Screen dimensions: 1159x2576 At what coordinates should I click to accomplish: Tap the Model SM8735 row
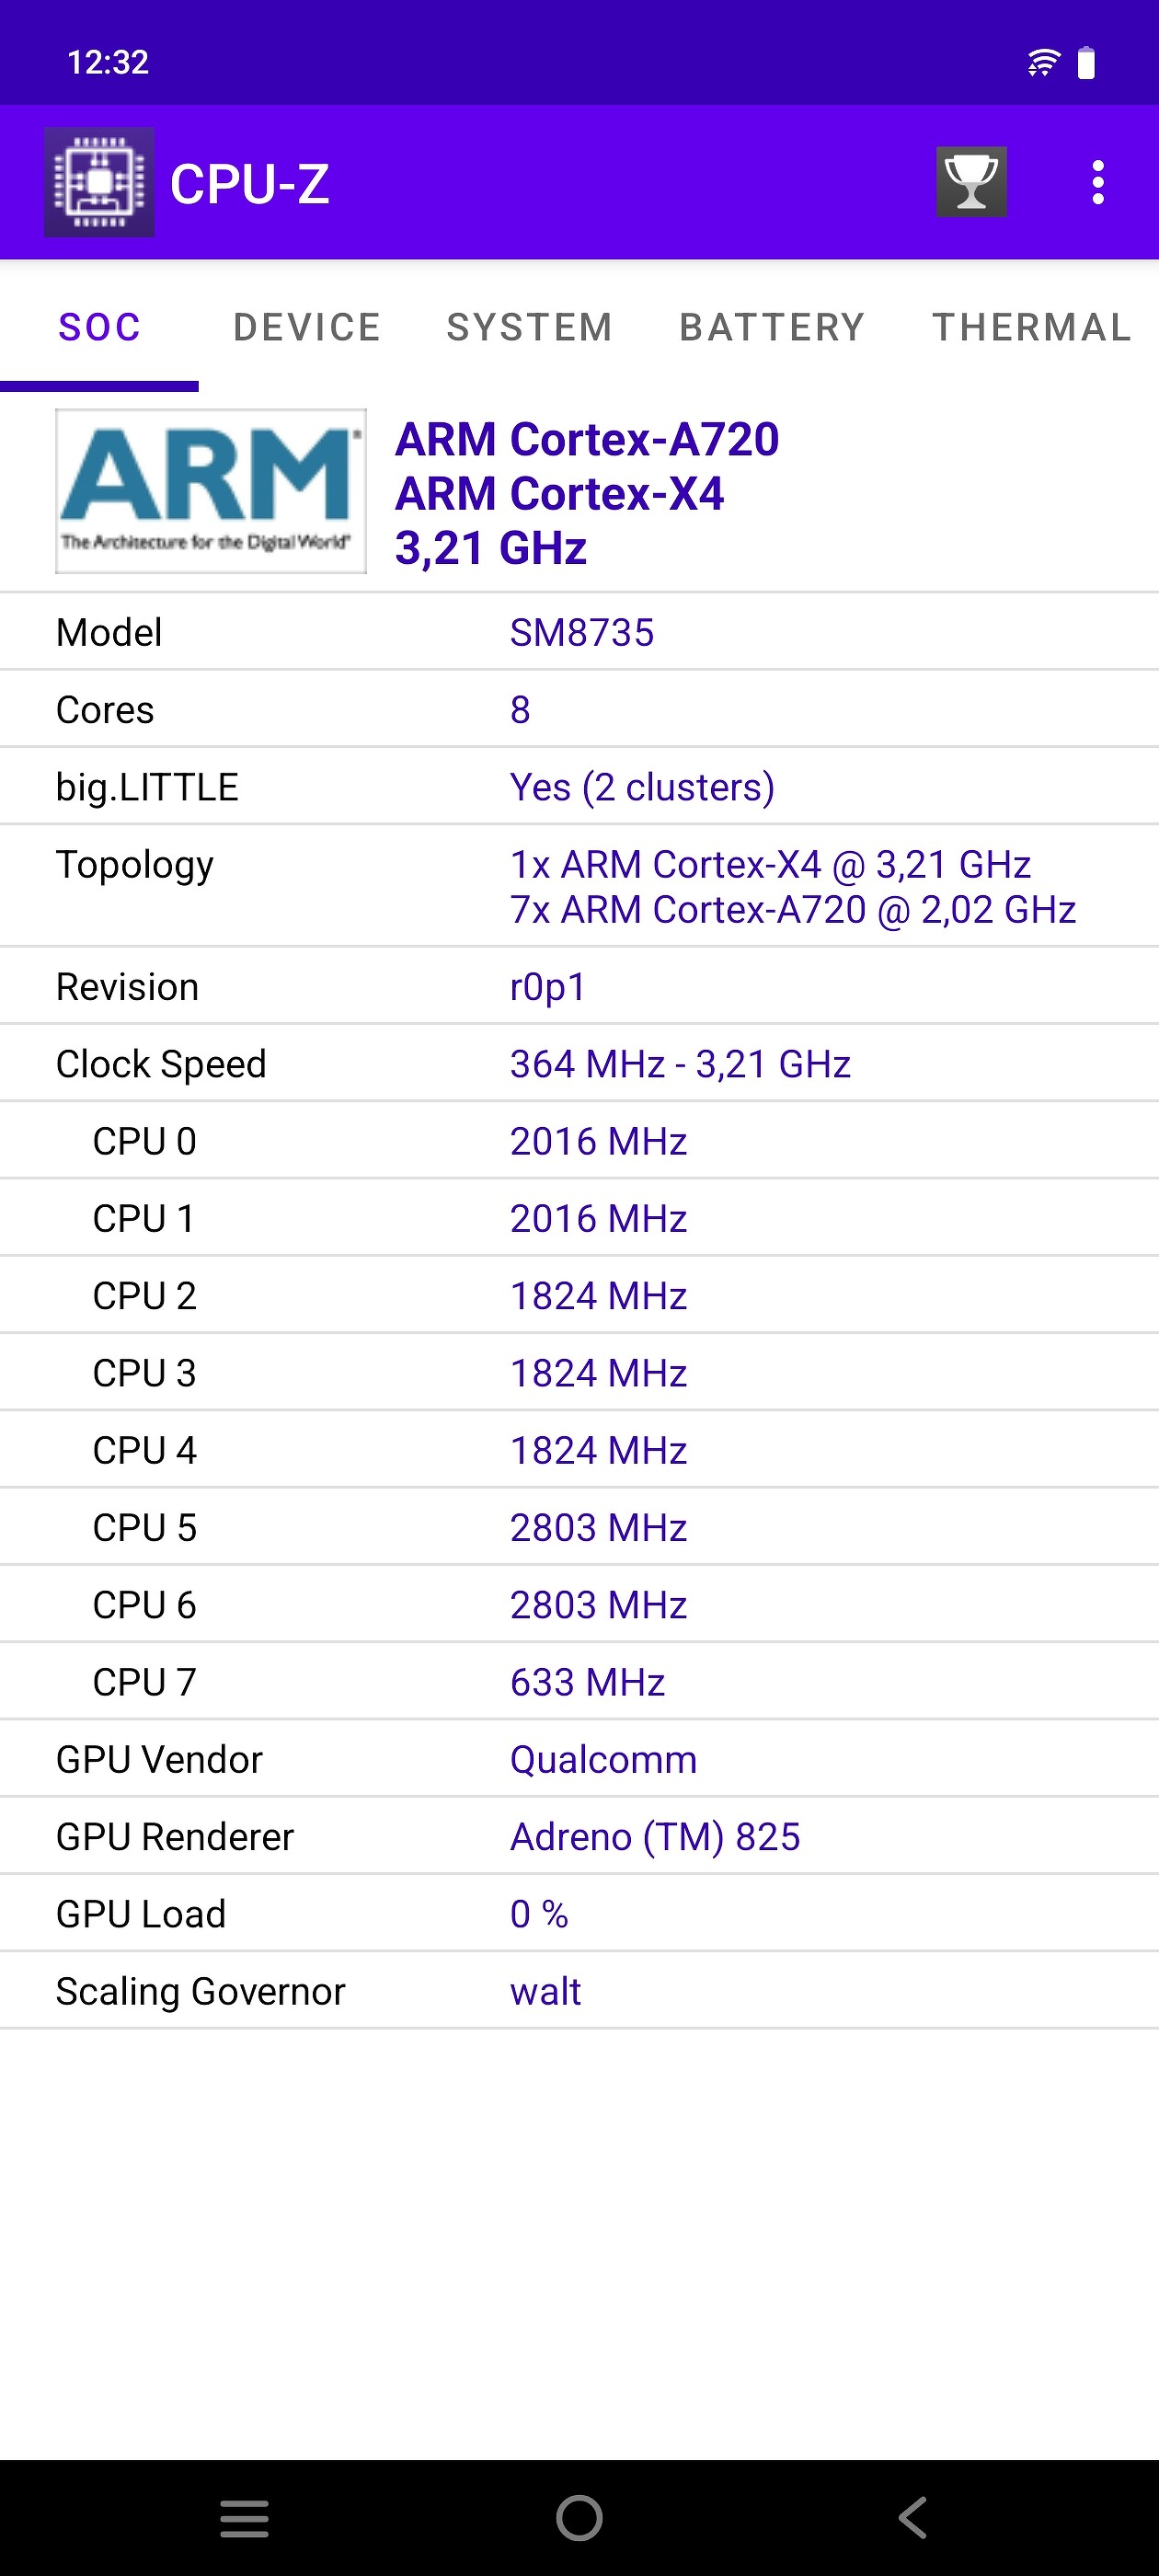579,632
